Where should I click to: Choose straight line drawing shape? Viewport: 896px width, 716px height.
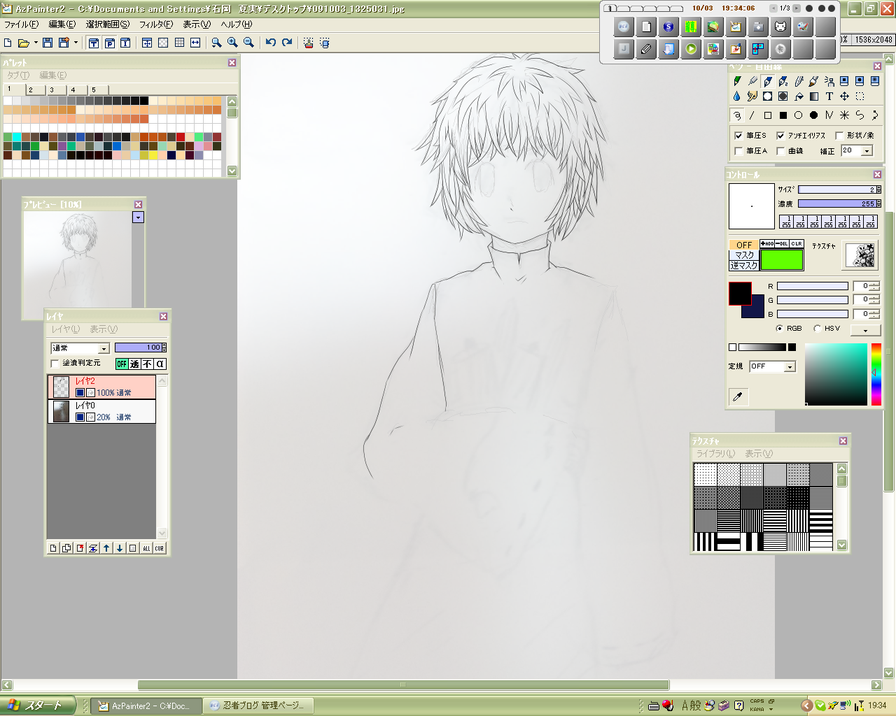coord(752,115)
